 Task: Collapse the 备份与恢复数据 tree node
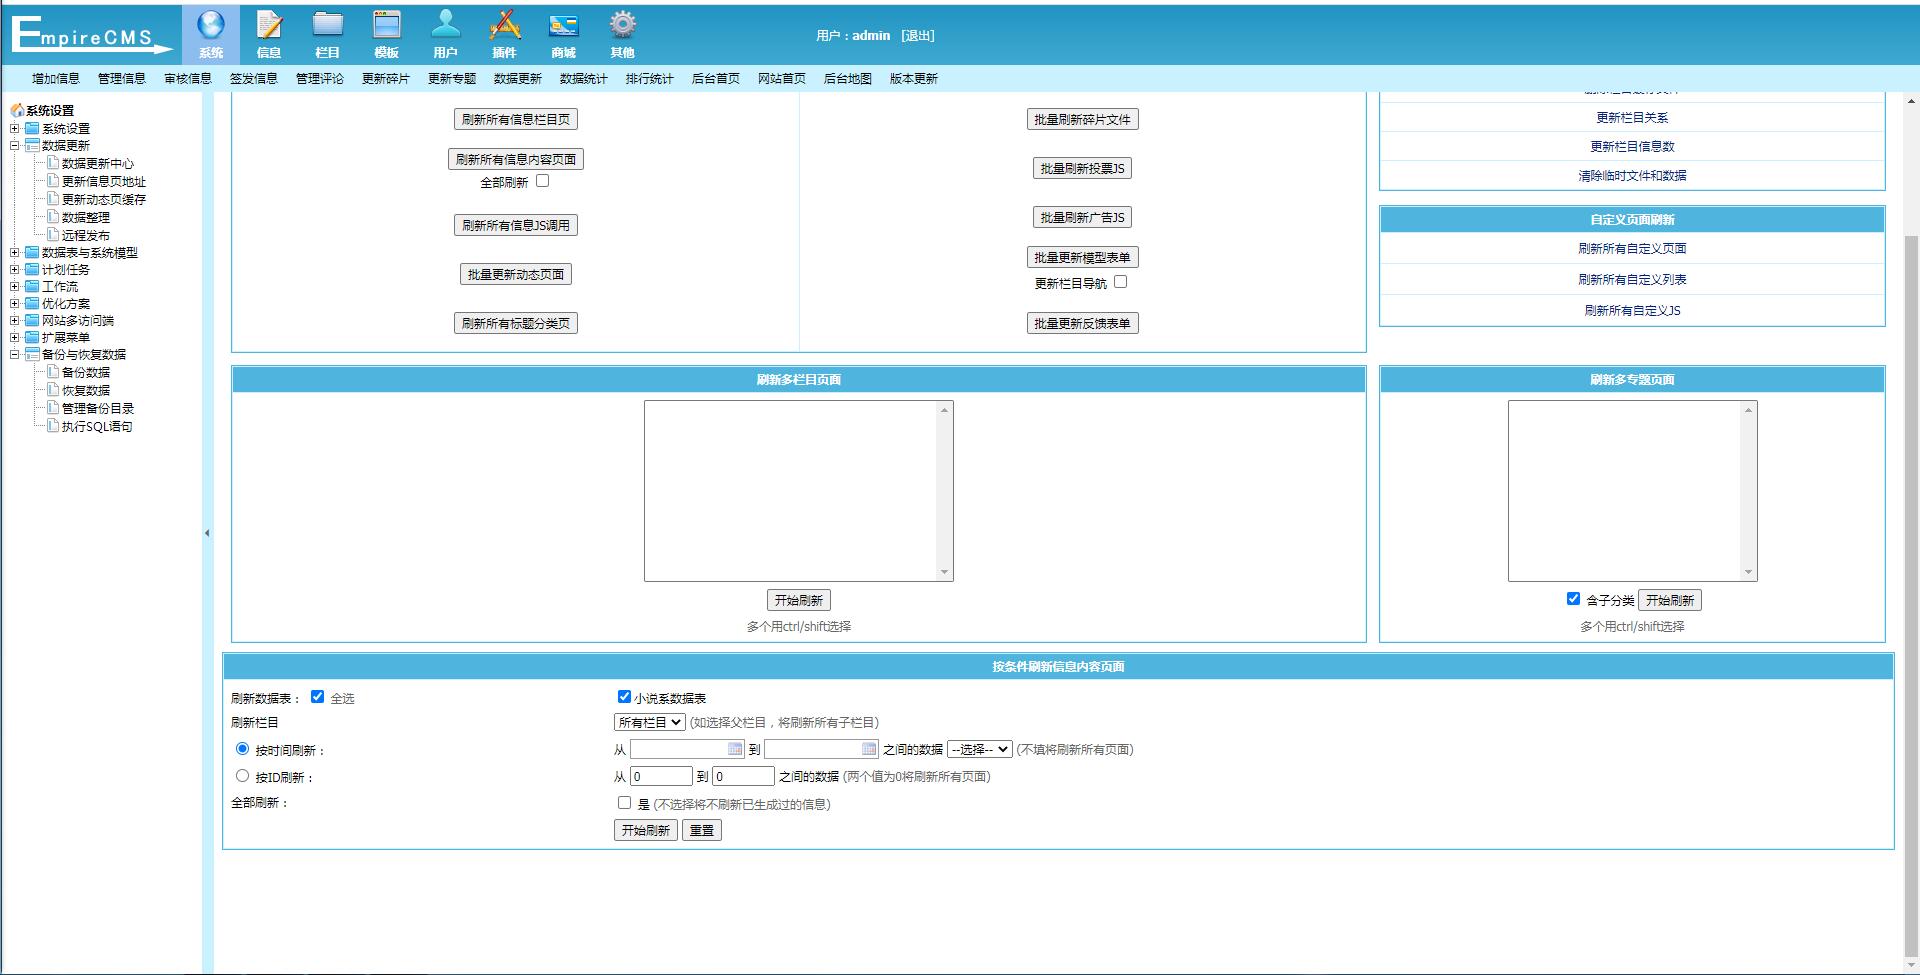coord(15,355)
